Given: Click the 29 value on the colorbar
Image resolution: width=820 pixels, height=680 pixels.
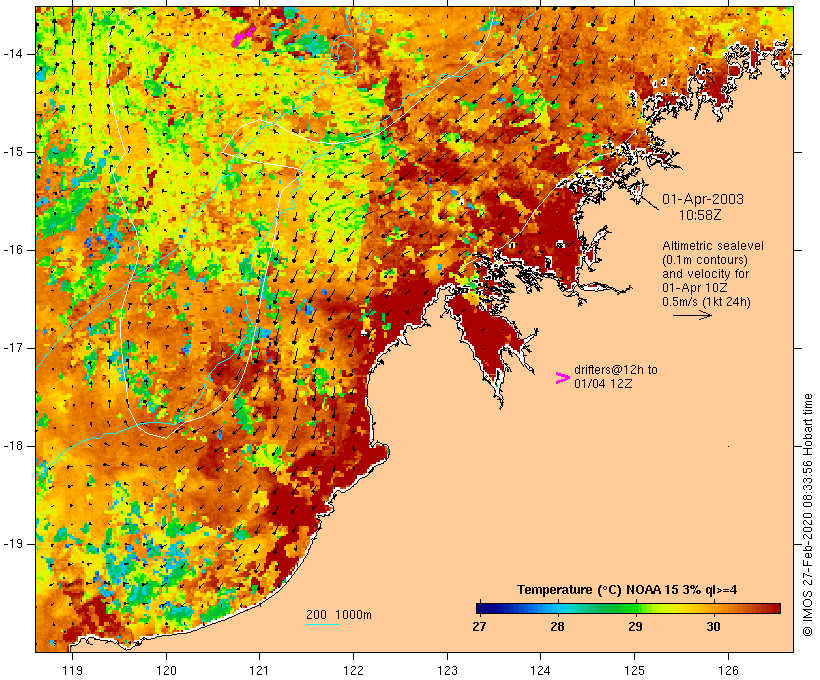Looking at the screenshot, I should 635,627.
